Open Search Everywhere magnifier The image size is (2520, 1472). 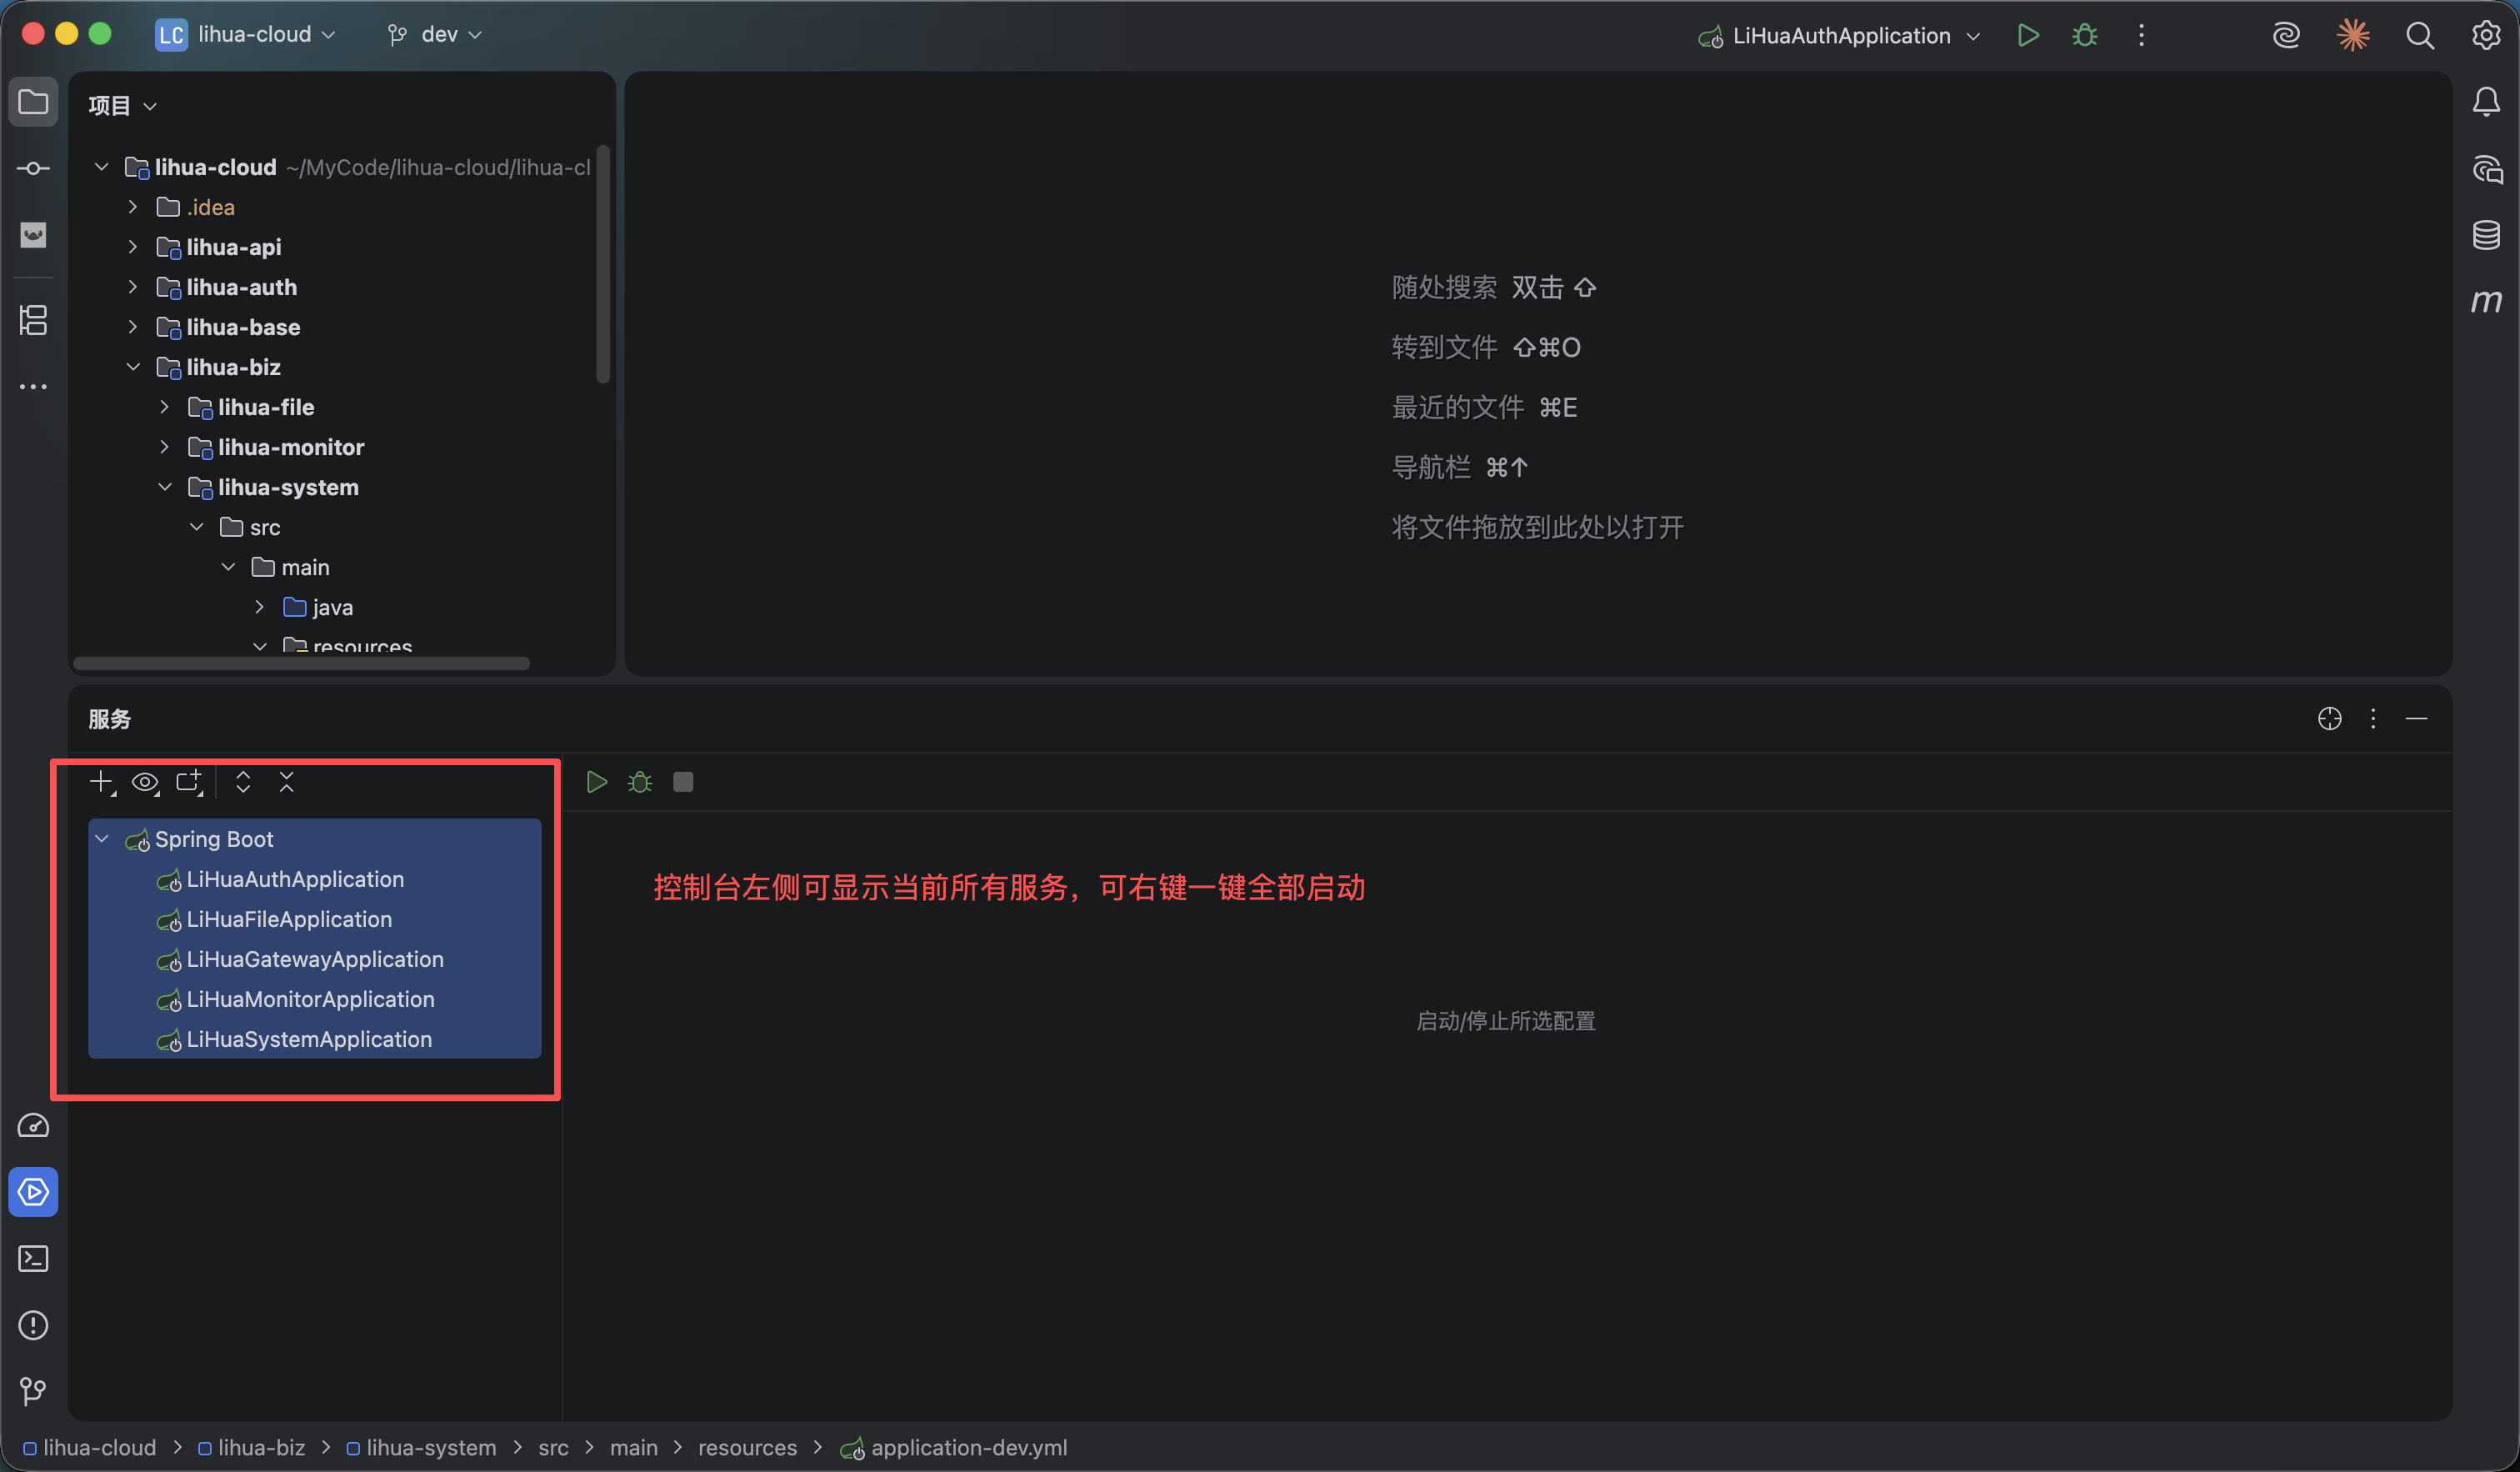(2420, 36)
